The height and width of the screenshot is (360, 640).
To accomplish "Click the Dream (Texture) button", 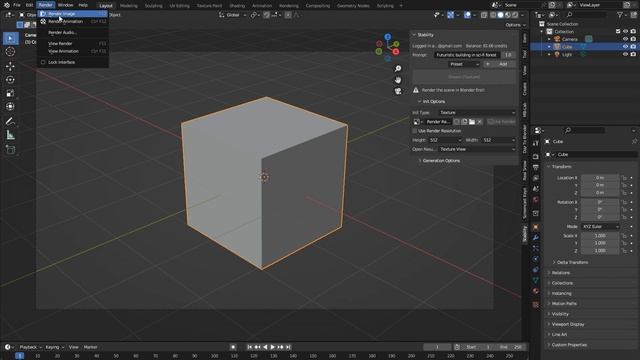I will point(464,77).
